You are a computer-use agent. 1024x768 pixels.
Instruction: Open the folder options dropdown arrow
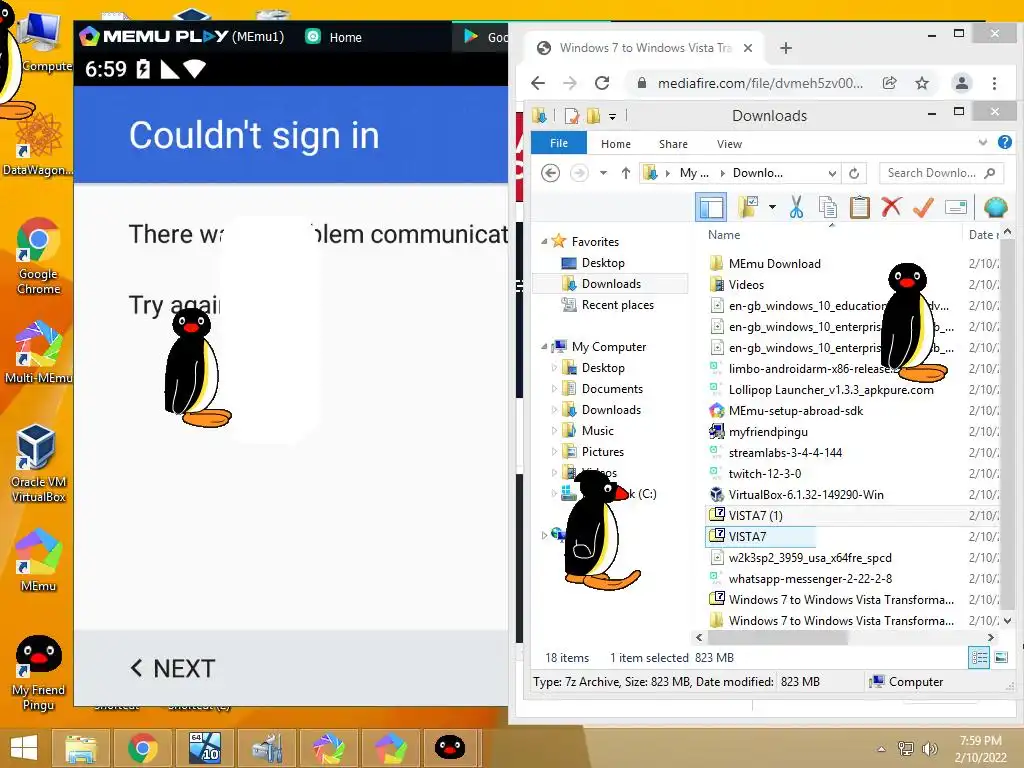[773, 208]
